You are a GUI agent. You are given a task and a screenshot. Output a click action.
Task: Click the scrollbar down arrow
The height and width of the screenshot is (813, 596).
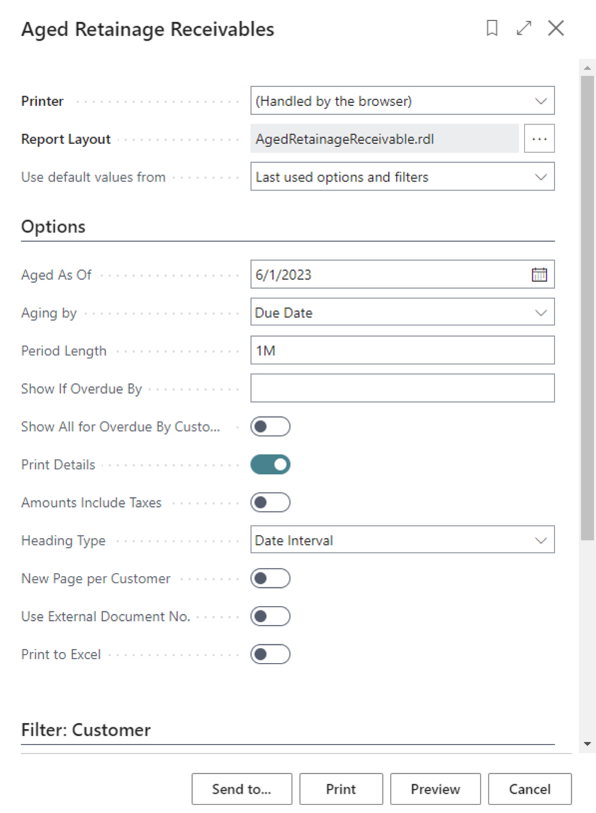tap(587, 744)
